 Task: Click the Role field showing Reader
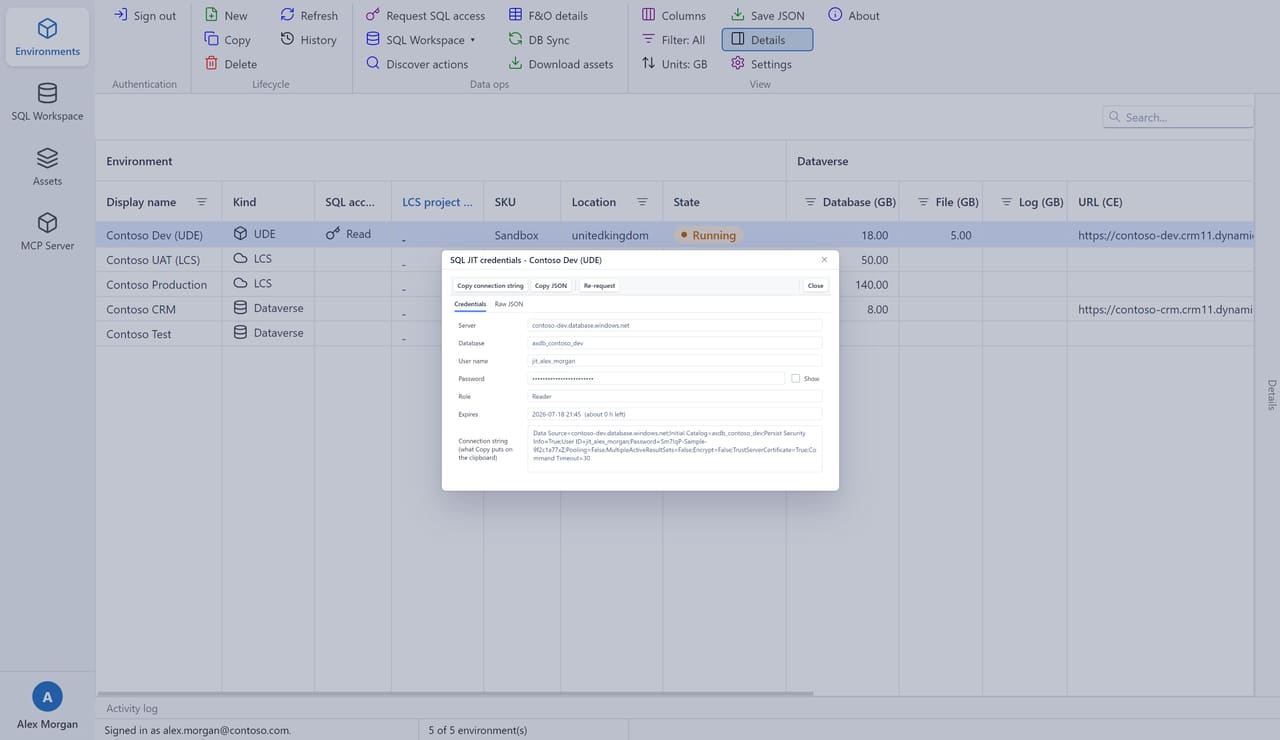675,397
